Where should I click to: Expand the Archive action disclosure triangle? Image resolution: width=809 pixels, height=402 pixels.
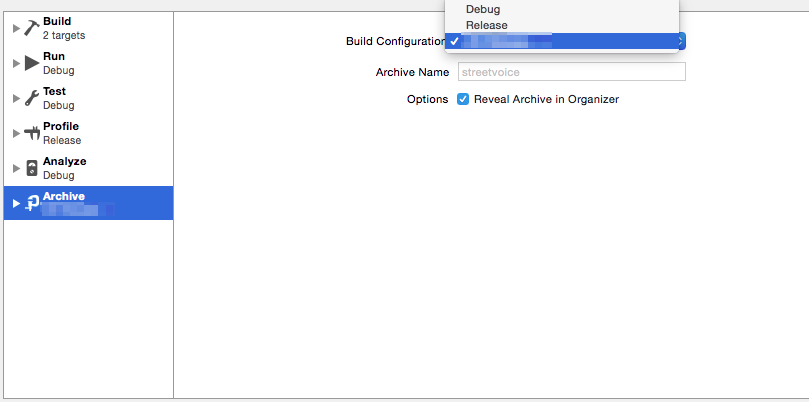[16, 203]
